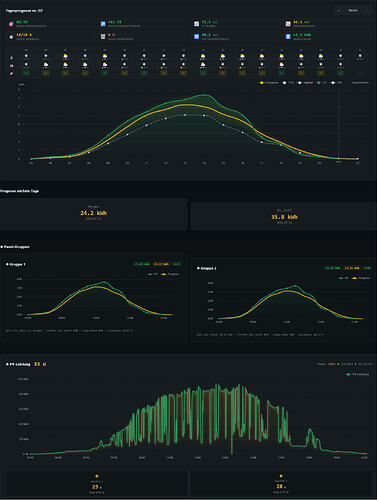Viewport: 377px width, 500px height.
Task: Click the 'Gruppe 2' panel heading
Action: tap(207, 268)
